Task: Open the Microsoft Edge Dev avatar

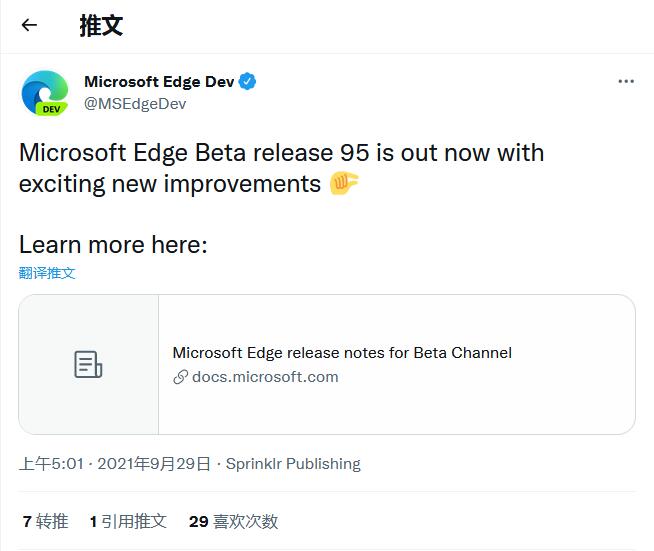Action: (45, 93)
